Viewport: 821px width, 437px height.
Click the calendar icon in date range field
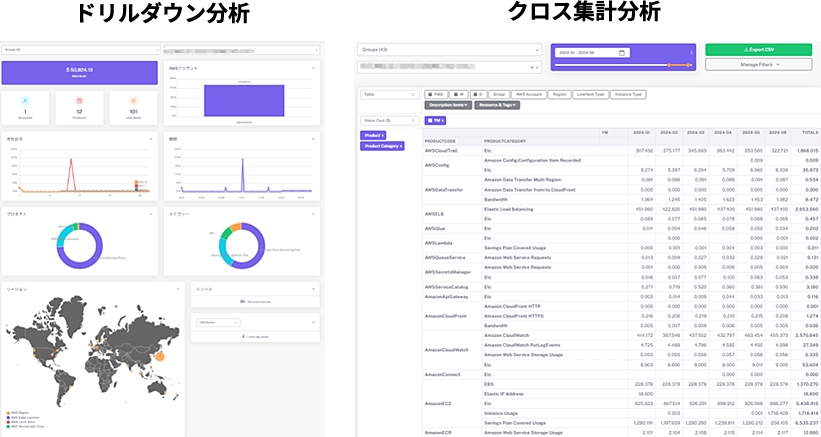[622, 53]
